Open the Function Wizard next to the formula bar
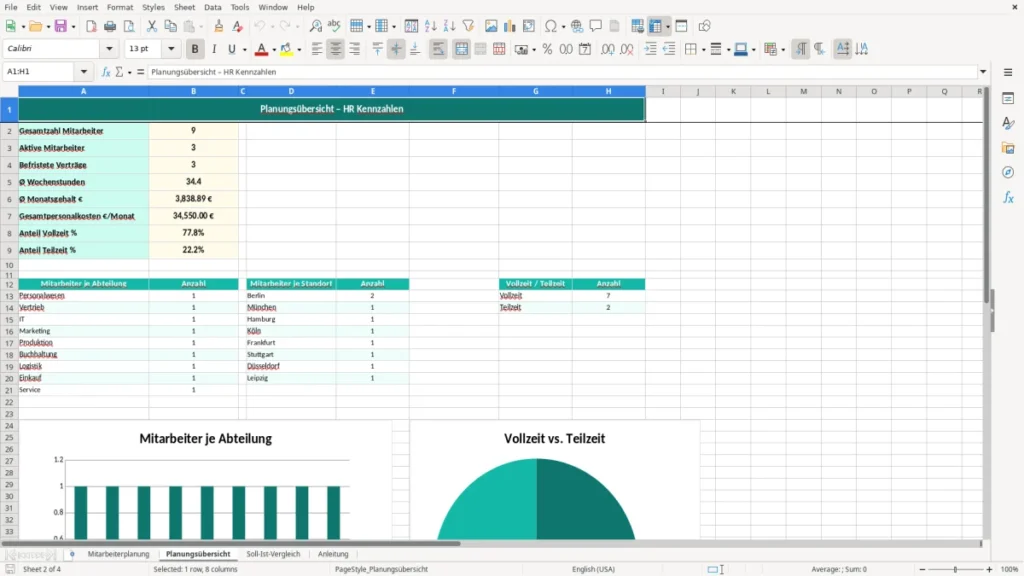The image size is (1024, 576). [106, 72]
